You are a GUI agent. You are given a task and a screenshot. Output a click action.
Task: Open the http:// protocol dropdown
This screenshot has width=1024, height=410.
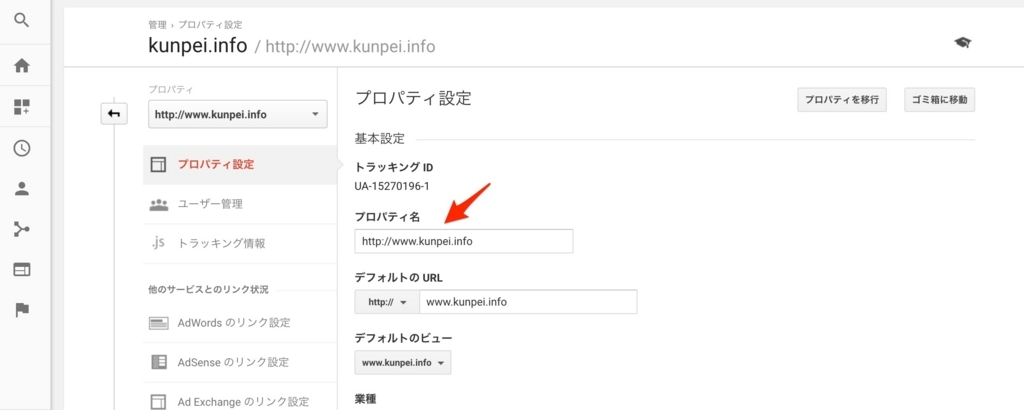[x=387, y=302]
